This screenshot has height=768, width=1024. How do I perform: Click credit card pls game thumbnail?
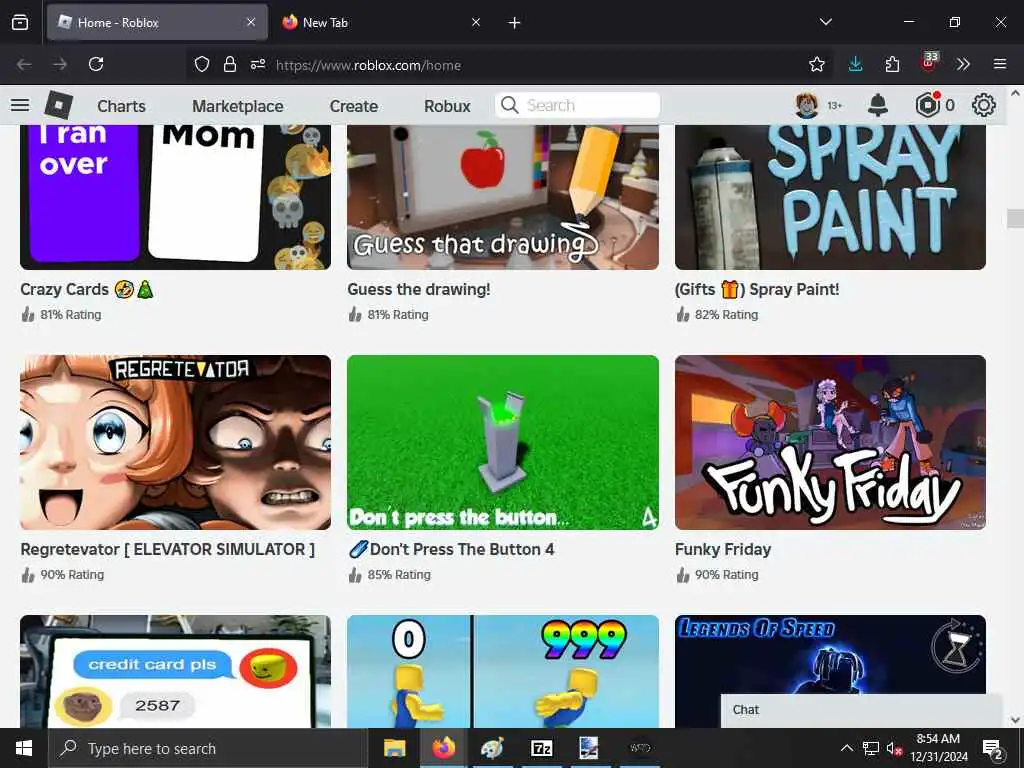coord(176,671)
